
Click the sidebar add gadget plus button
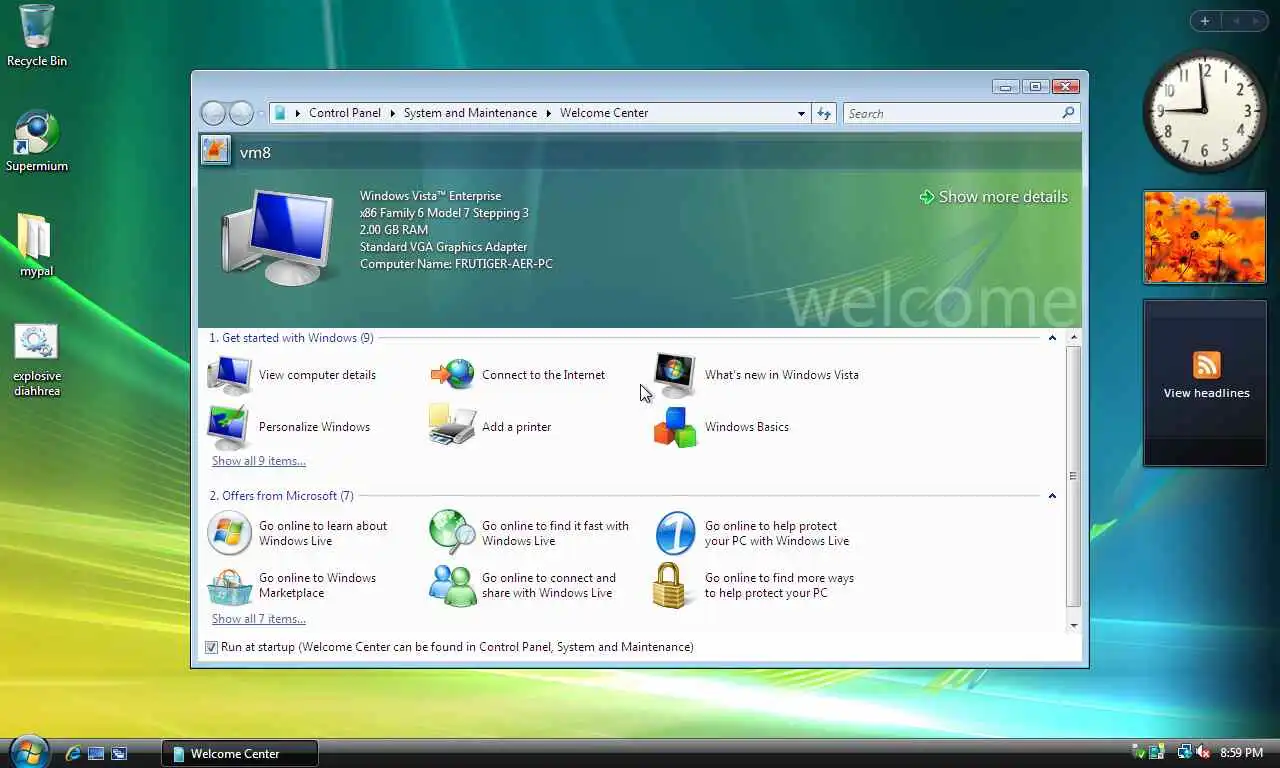click(x=1205, y=21)
